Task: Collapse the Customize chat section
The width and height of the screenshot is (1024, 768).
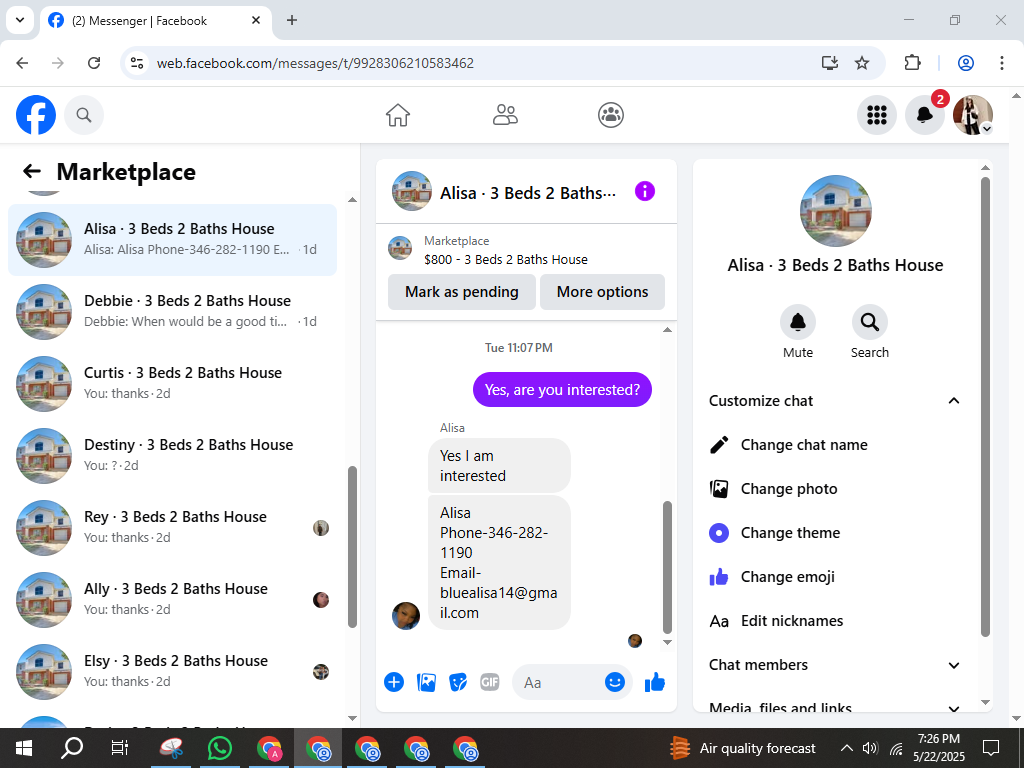Action: click(x=835, y=401)
